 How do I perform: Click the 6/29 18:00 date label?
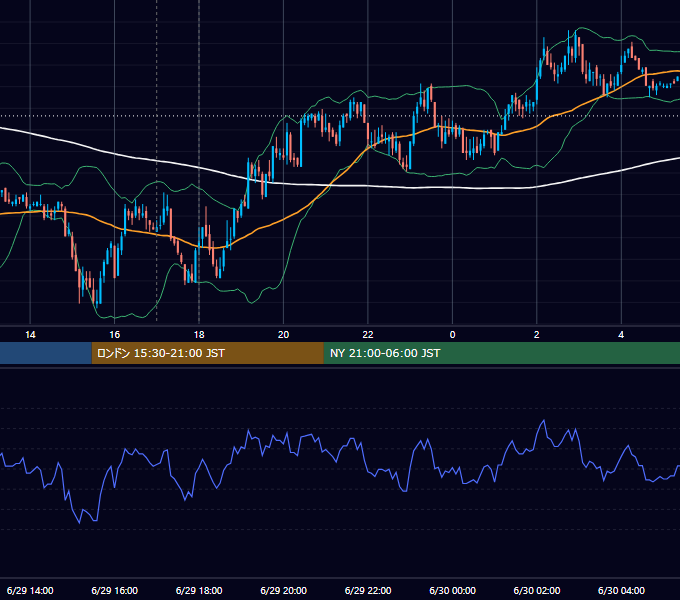(x=199, y=590)
